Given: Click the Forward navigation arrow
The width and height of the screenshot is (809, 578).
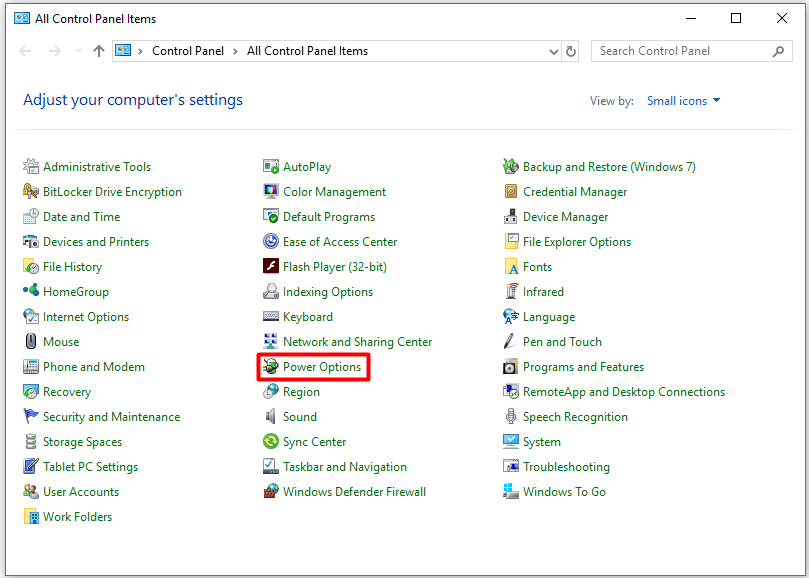Looking at the screenshot, I should coord(55,51).
